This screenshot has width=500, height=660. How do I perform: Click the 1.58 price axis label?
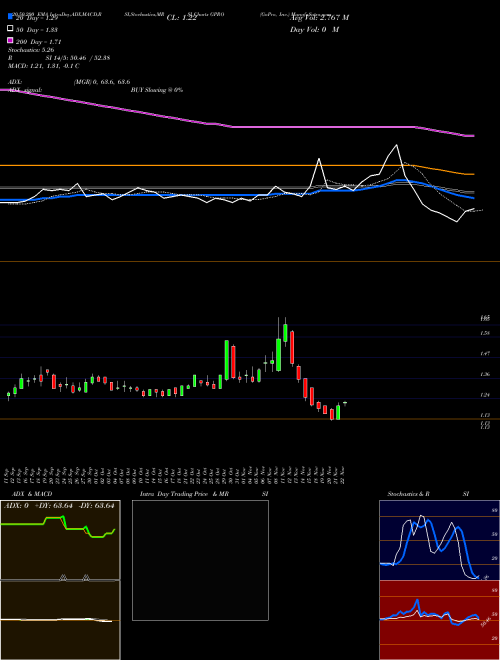[485, 333]
